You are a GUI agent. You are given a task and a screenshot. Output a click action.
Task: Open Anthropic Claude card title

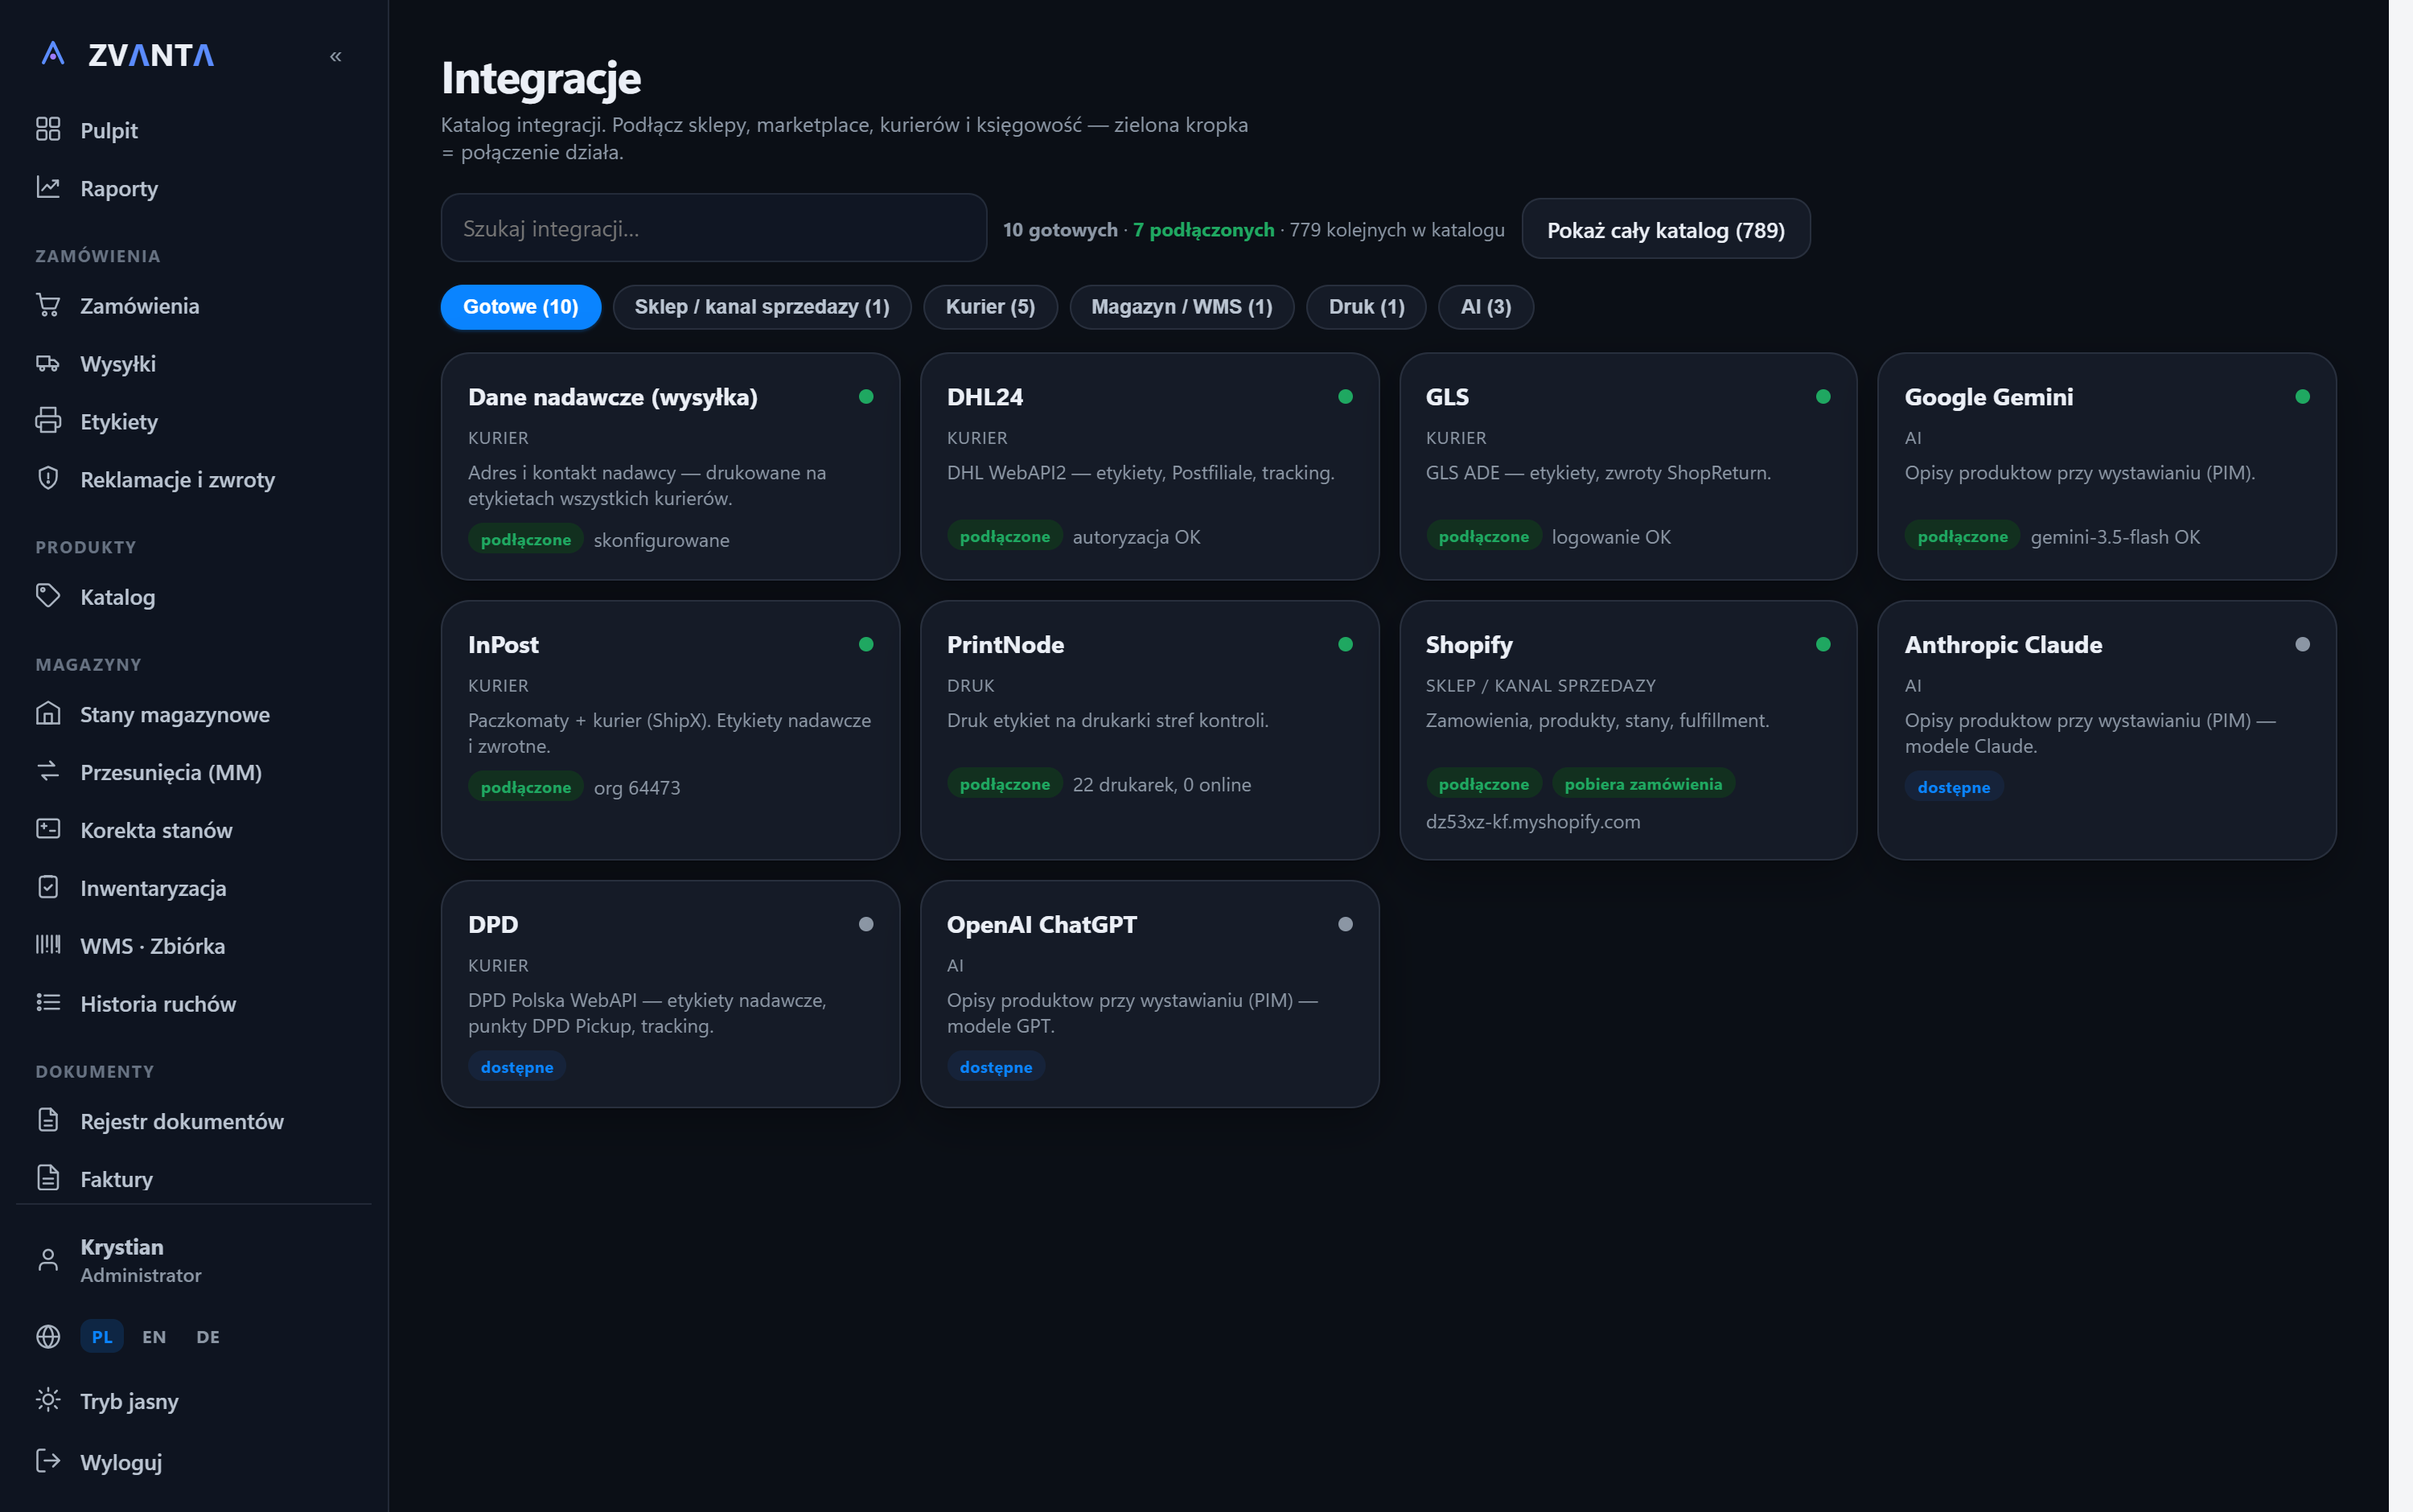2003,645
